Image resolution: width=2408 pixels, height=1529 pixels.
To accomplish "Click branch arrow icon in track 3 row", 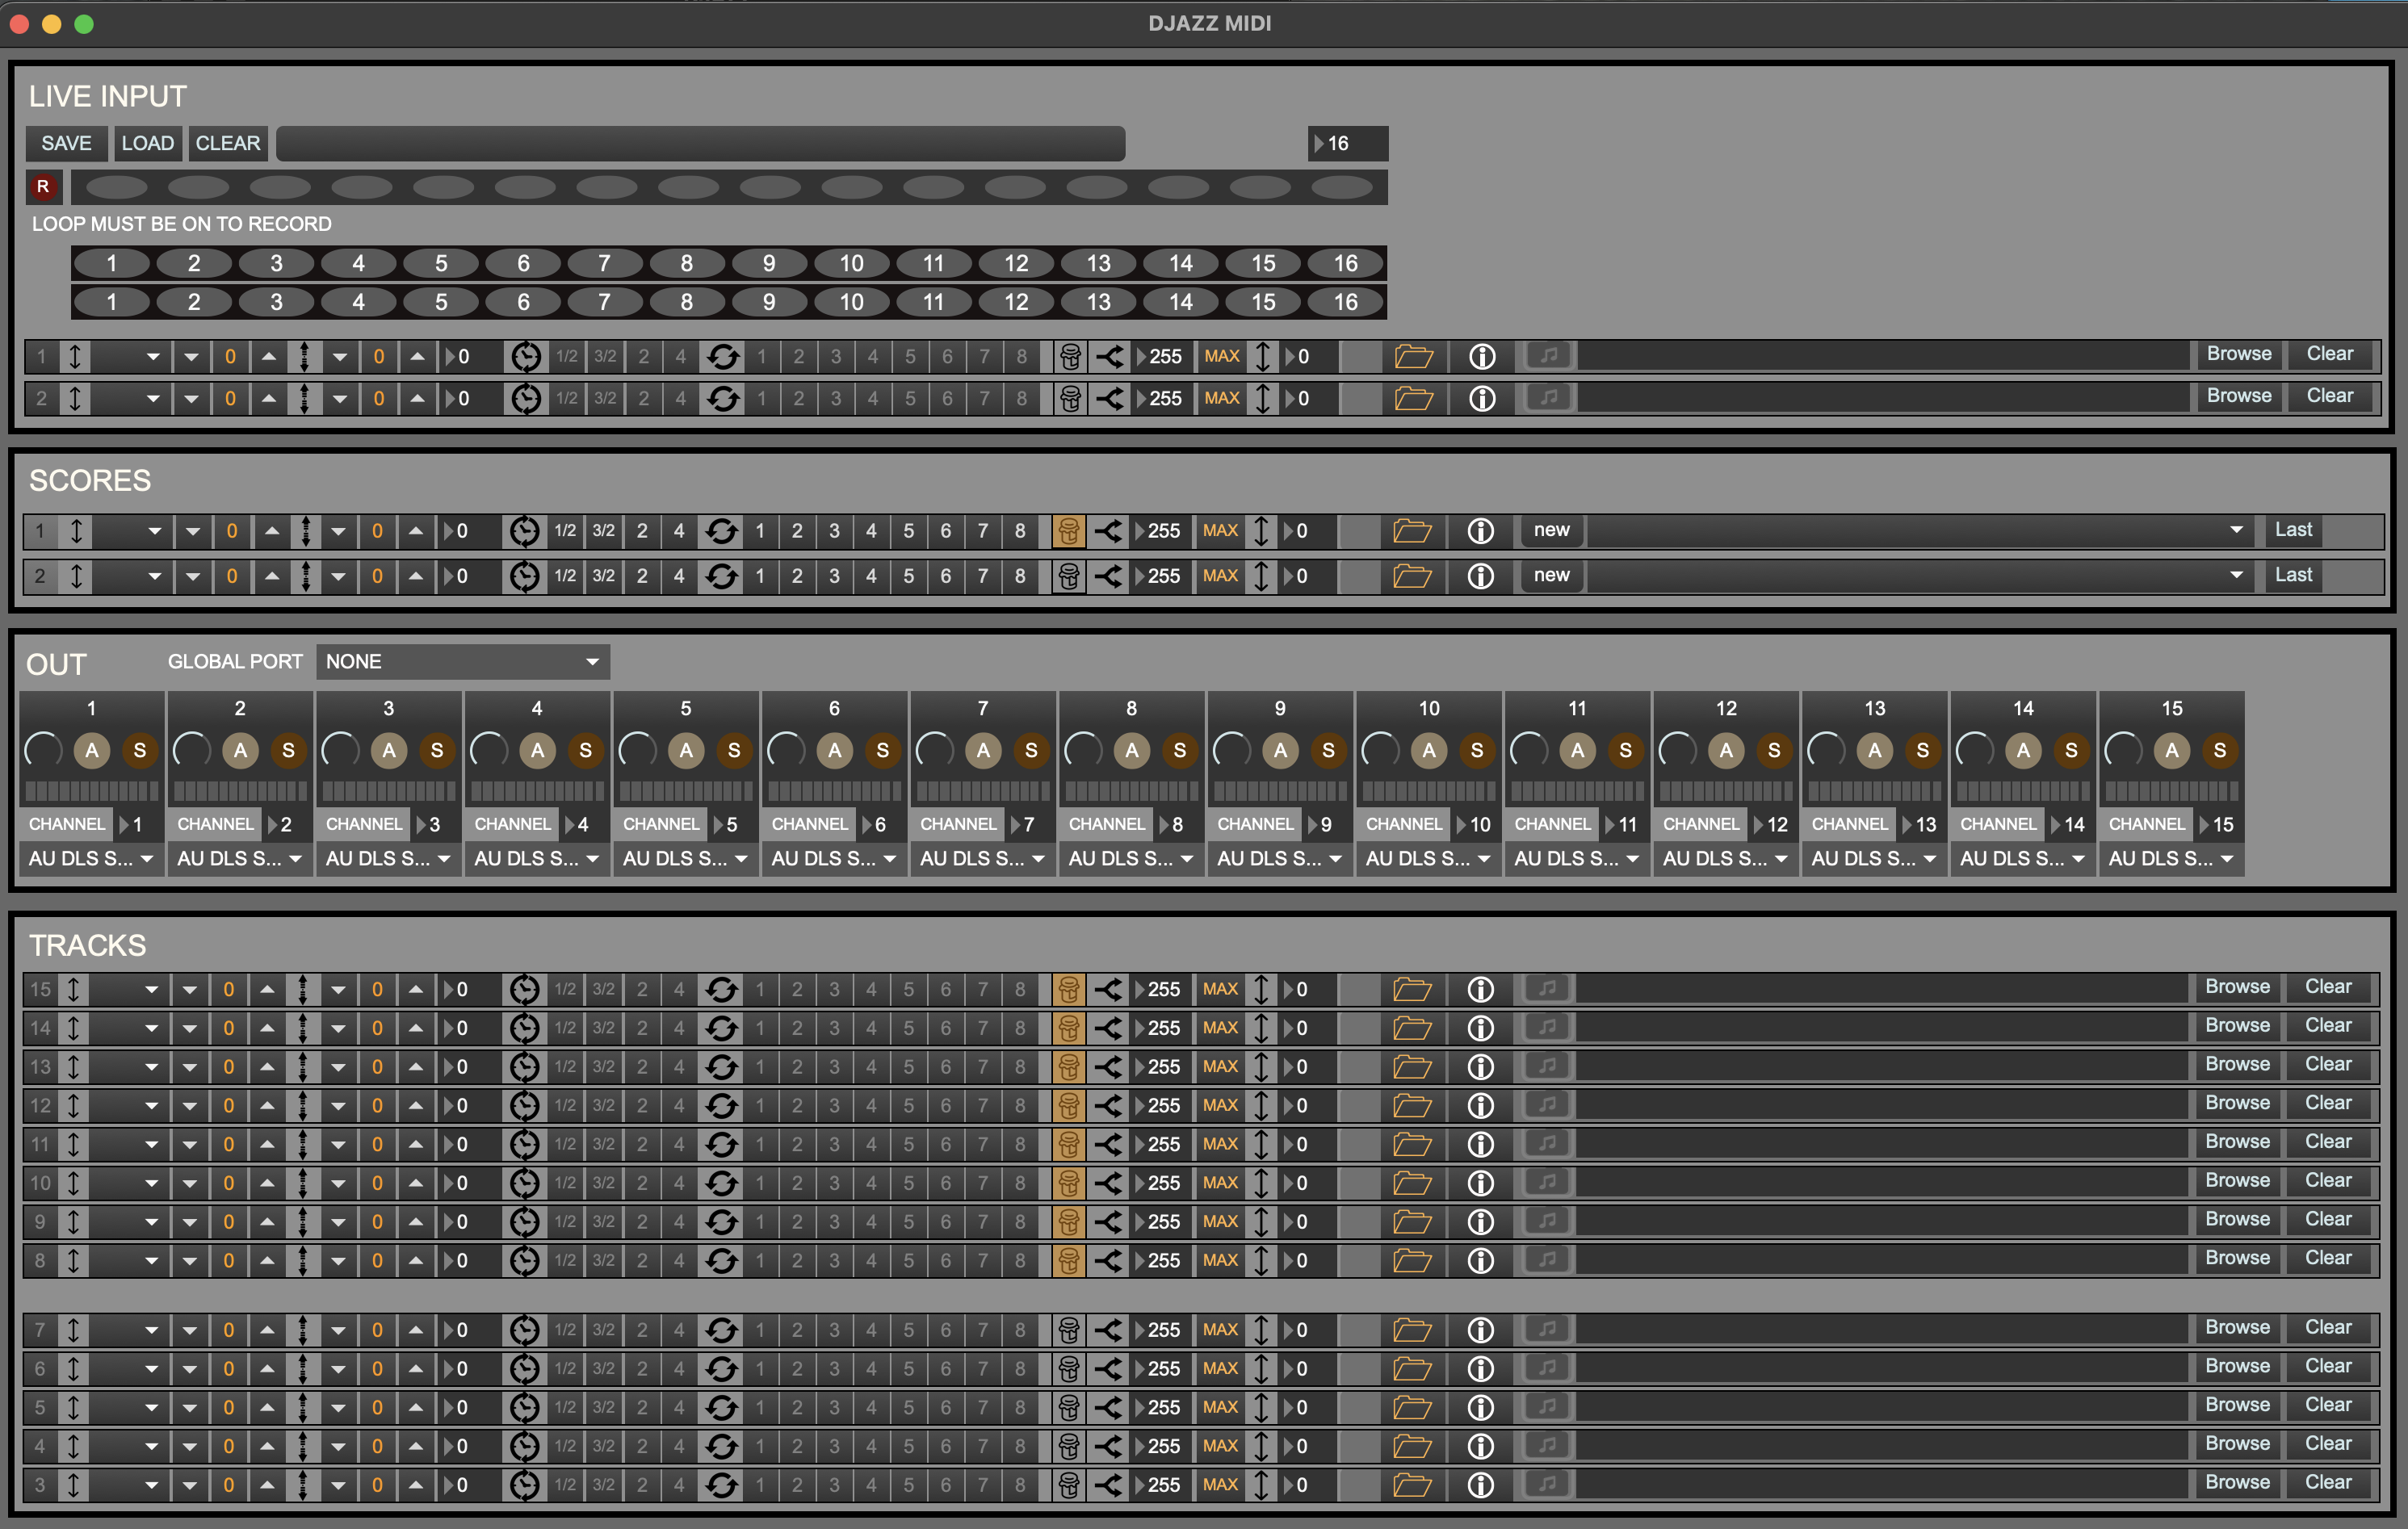I will 1108,1485.
